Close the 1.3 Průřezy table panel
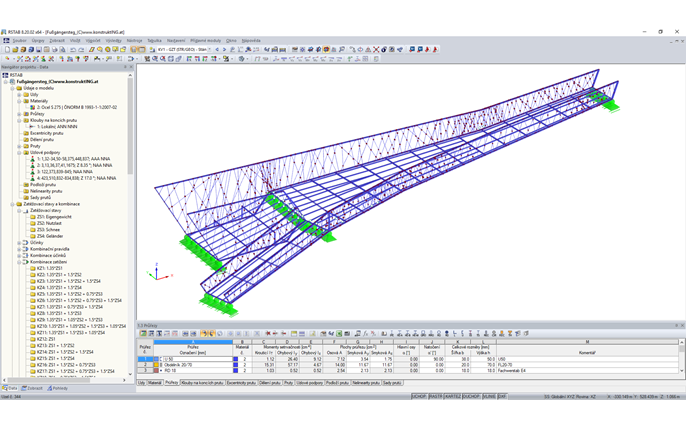The image size is (686, 429). coord(682,325)
